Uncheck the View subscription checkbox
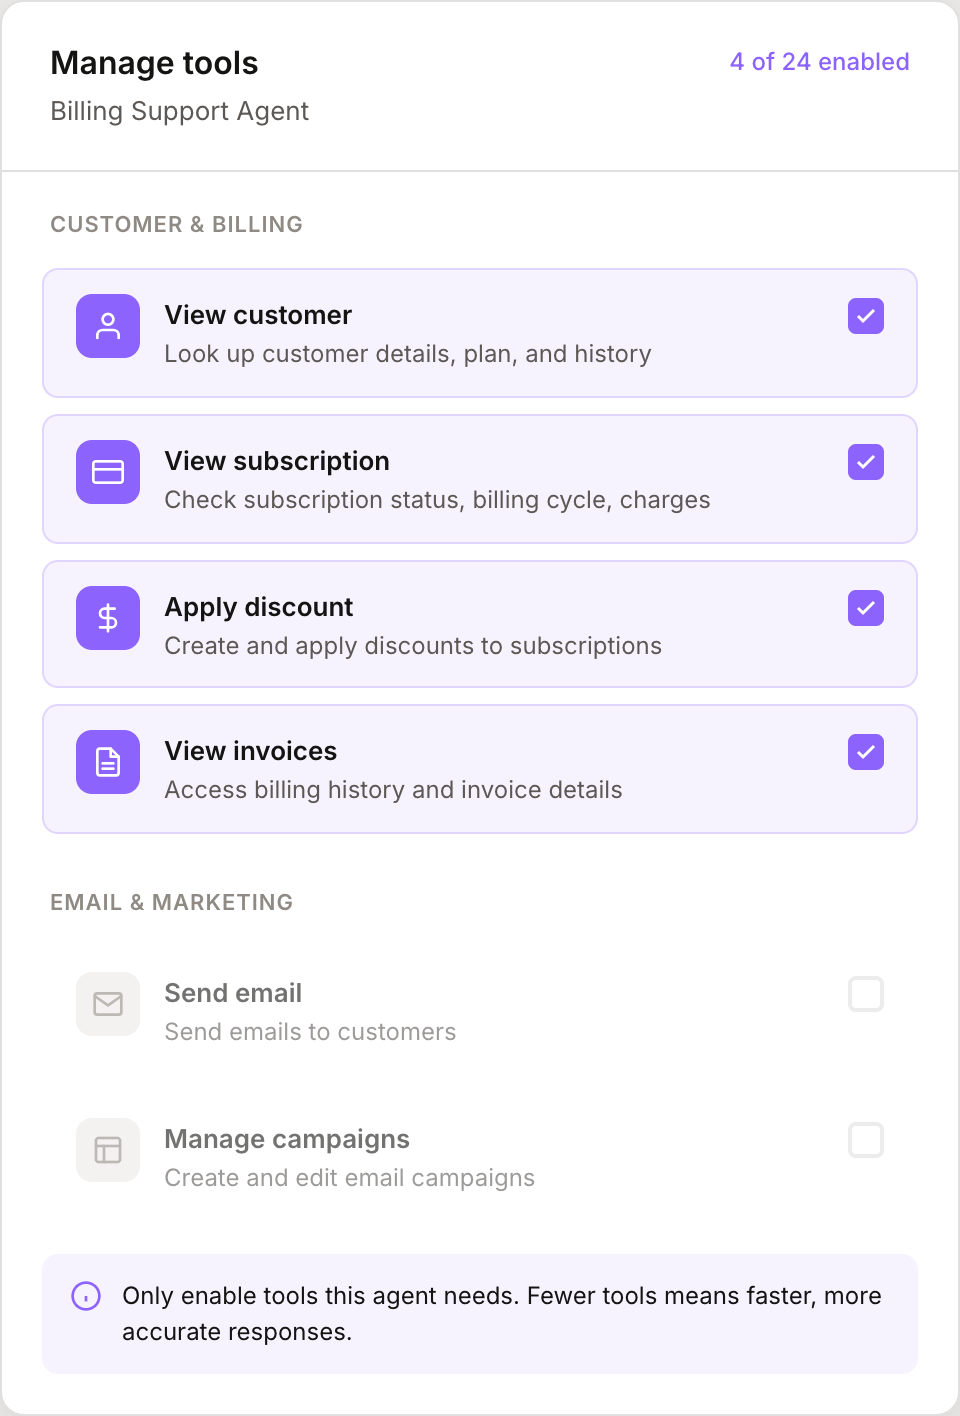 [866, 462]
